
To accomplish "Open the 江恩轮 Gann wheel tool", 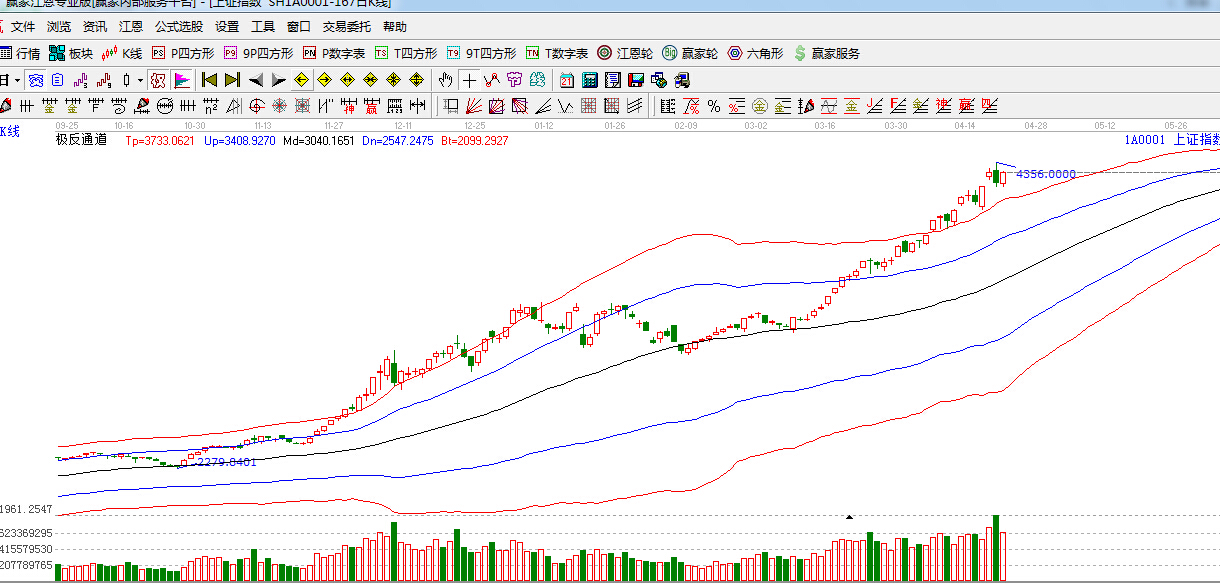I will pos(626,53).
